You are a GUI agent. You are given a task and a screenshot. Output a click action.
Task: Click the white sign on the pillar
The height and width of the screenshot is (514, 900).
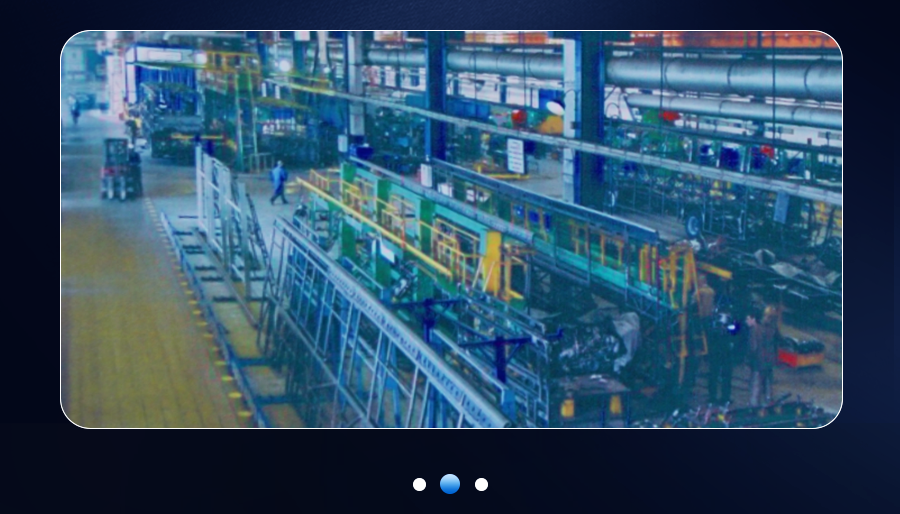tap(516, 156)
